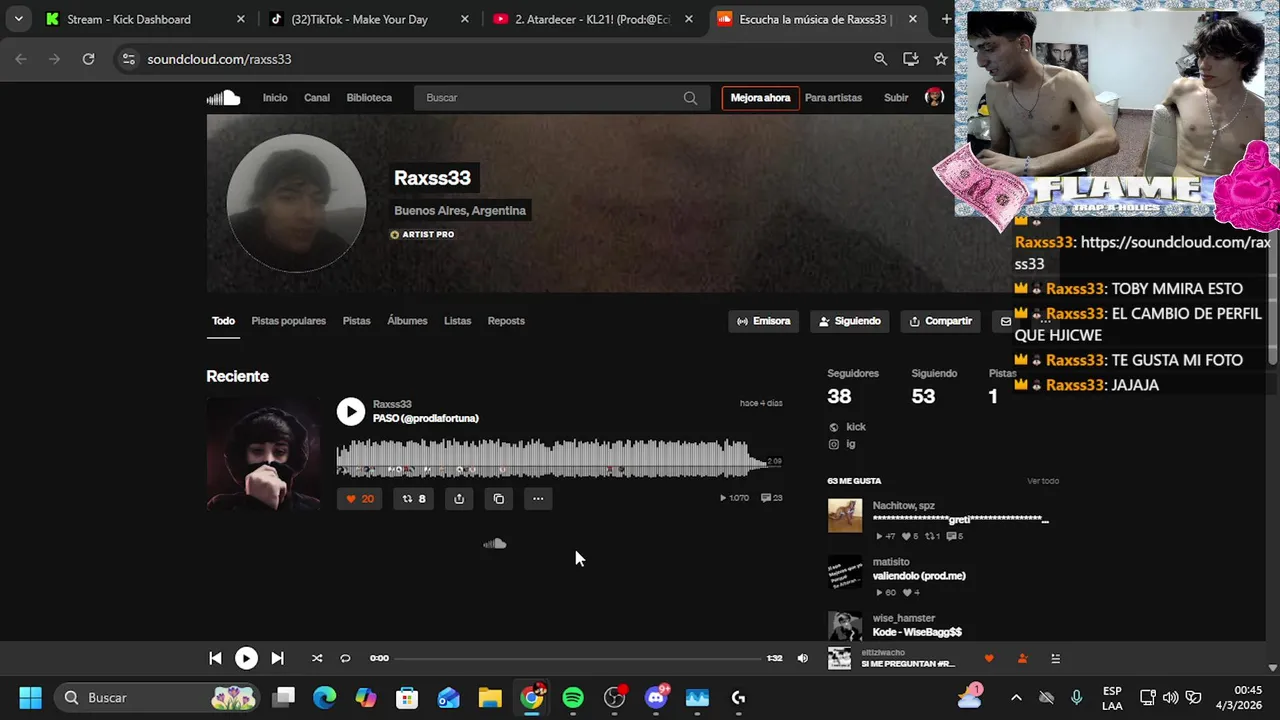This screenshot has height=720, width=1280.
Task: Repost the PASO track
Action: pyautogui.click(x=413, y=498)
